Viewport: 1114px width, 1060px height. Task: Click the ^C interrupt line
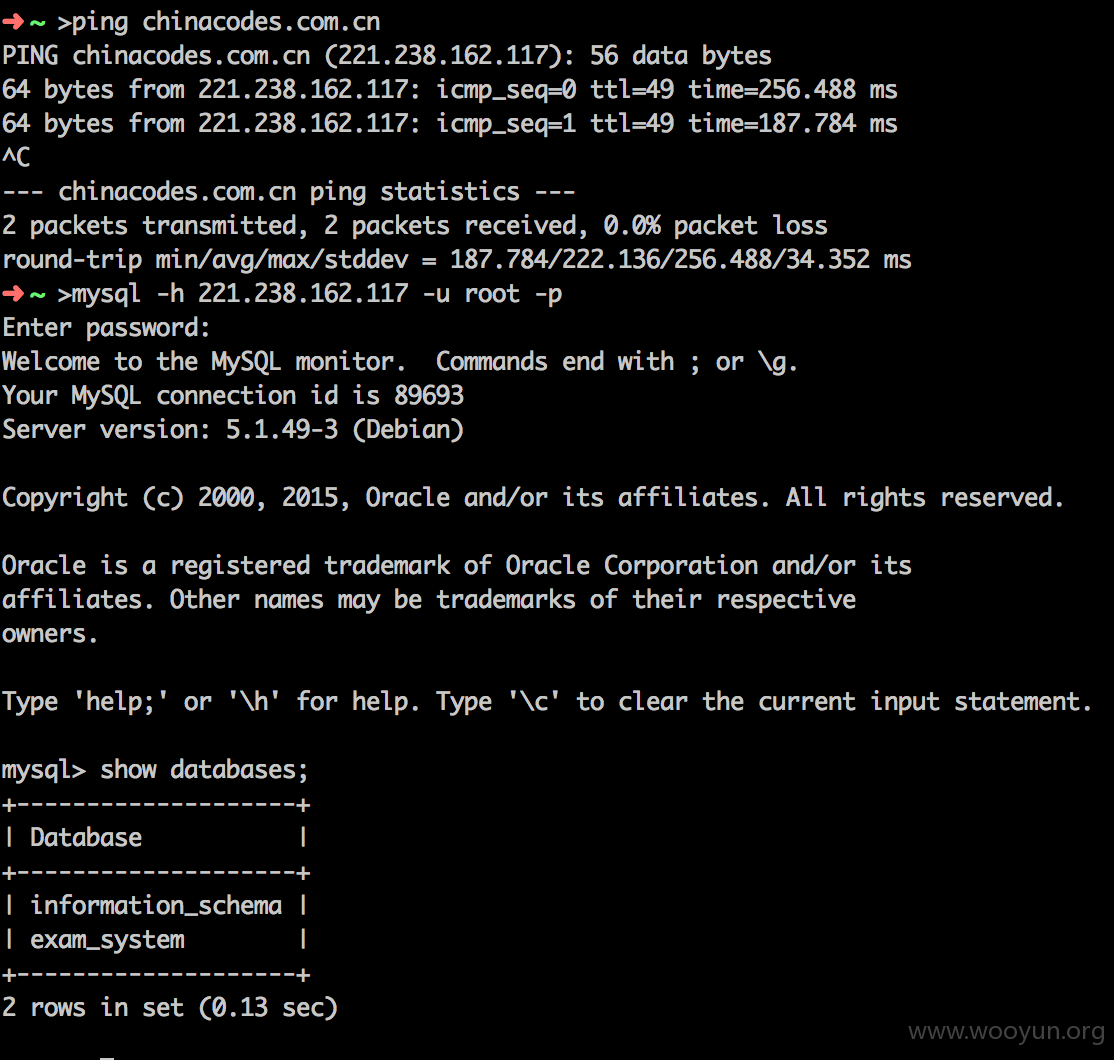16,157
